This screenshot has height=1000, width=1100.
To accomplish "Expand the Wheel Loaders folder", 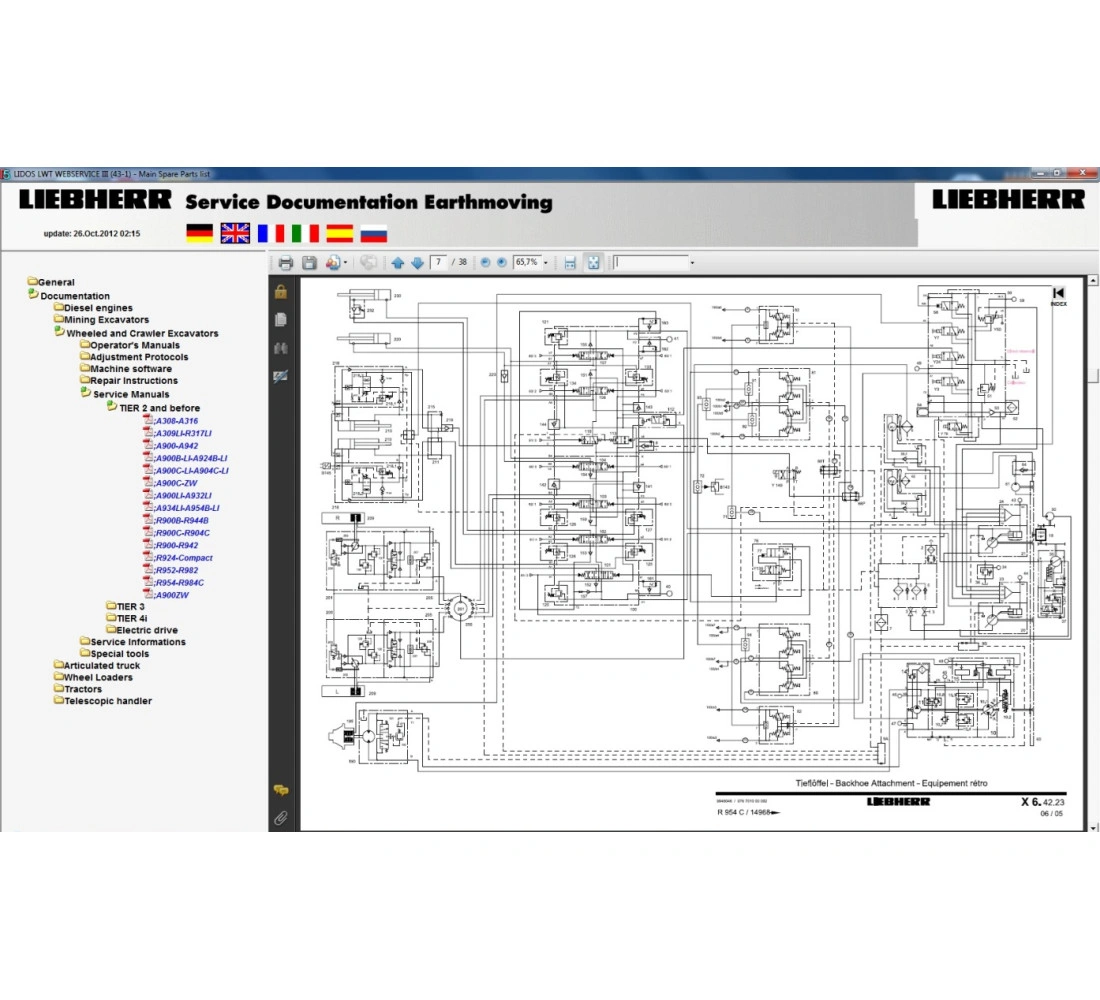I will [x=93, y=677].
